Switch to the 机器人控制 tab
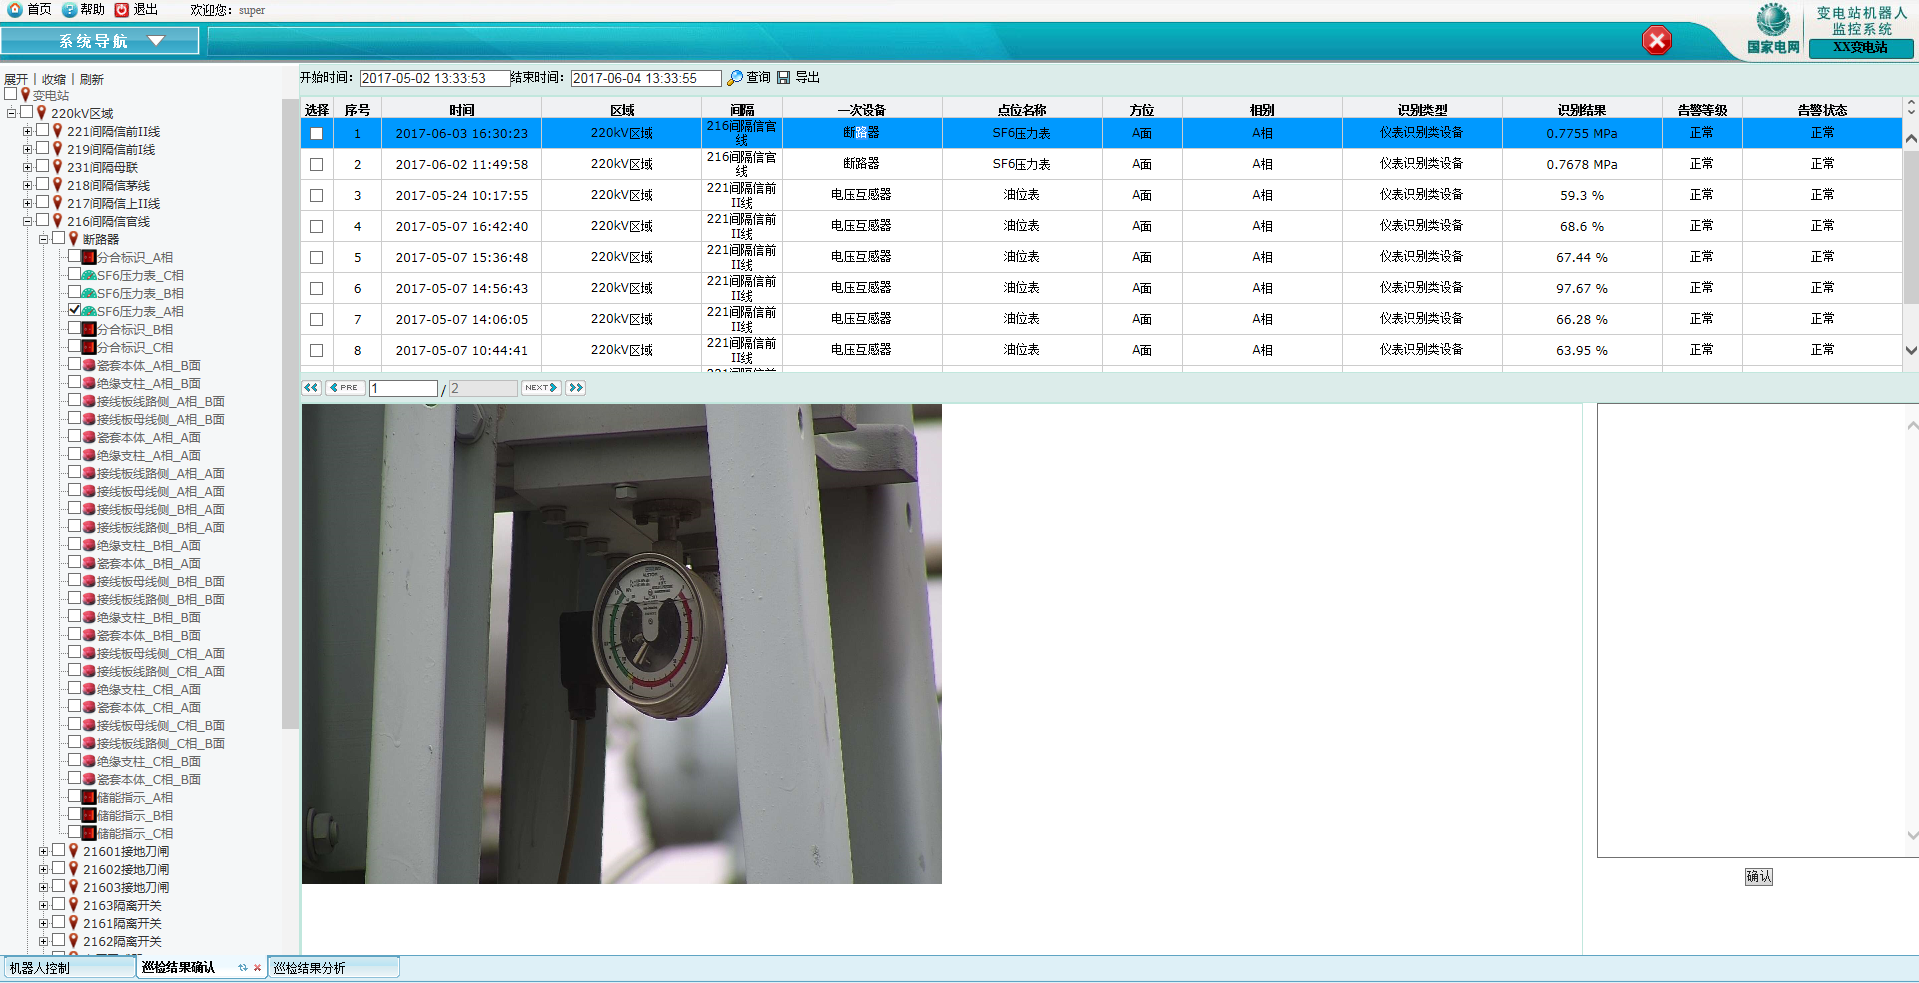 tap(40, 968)
